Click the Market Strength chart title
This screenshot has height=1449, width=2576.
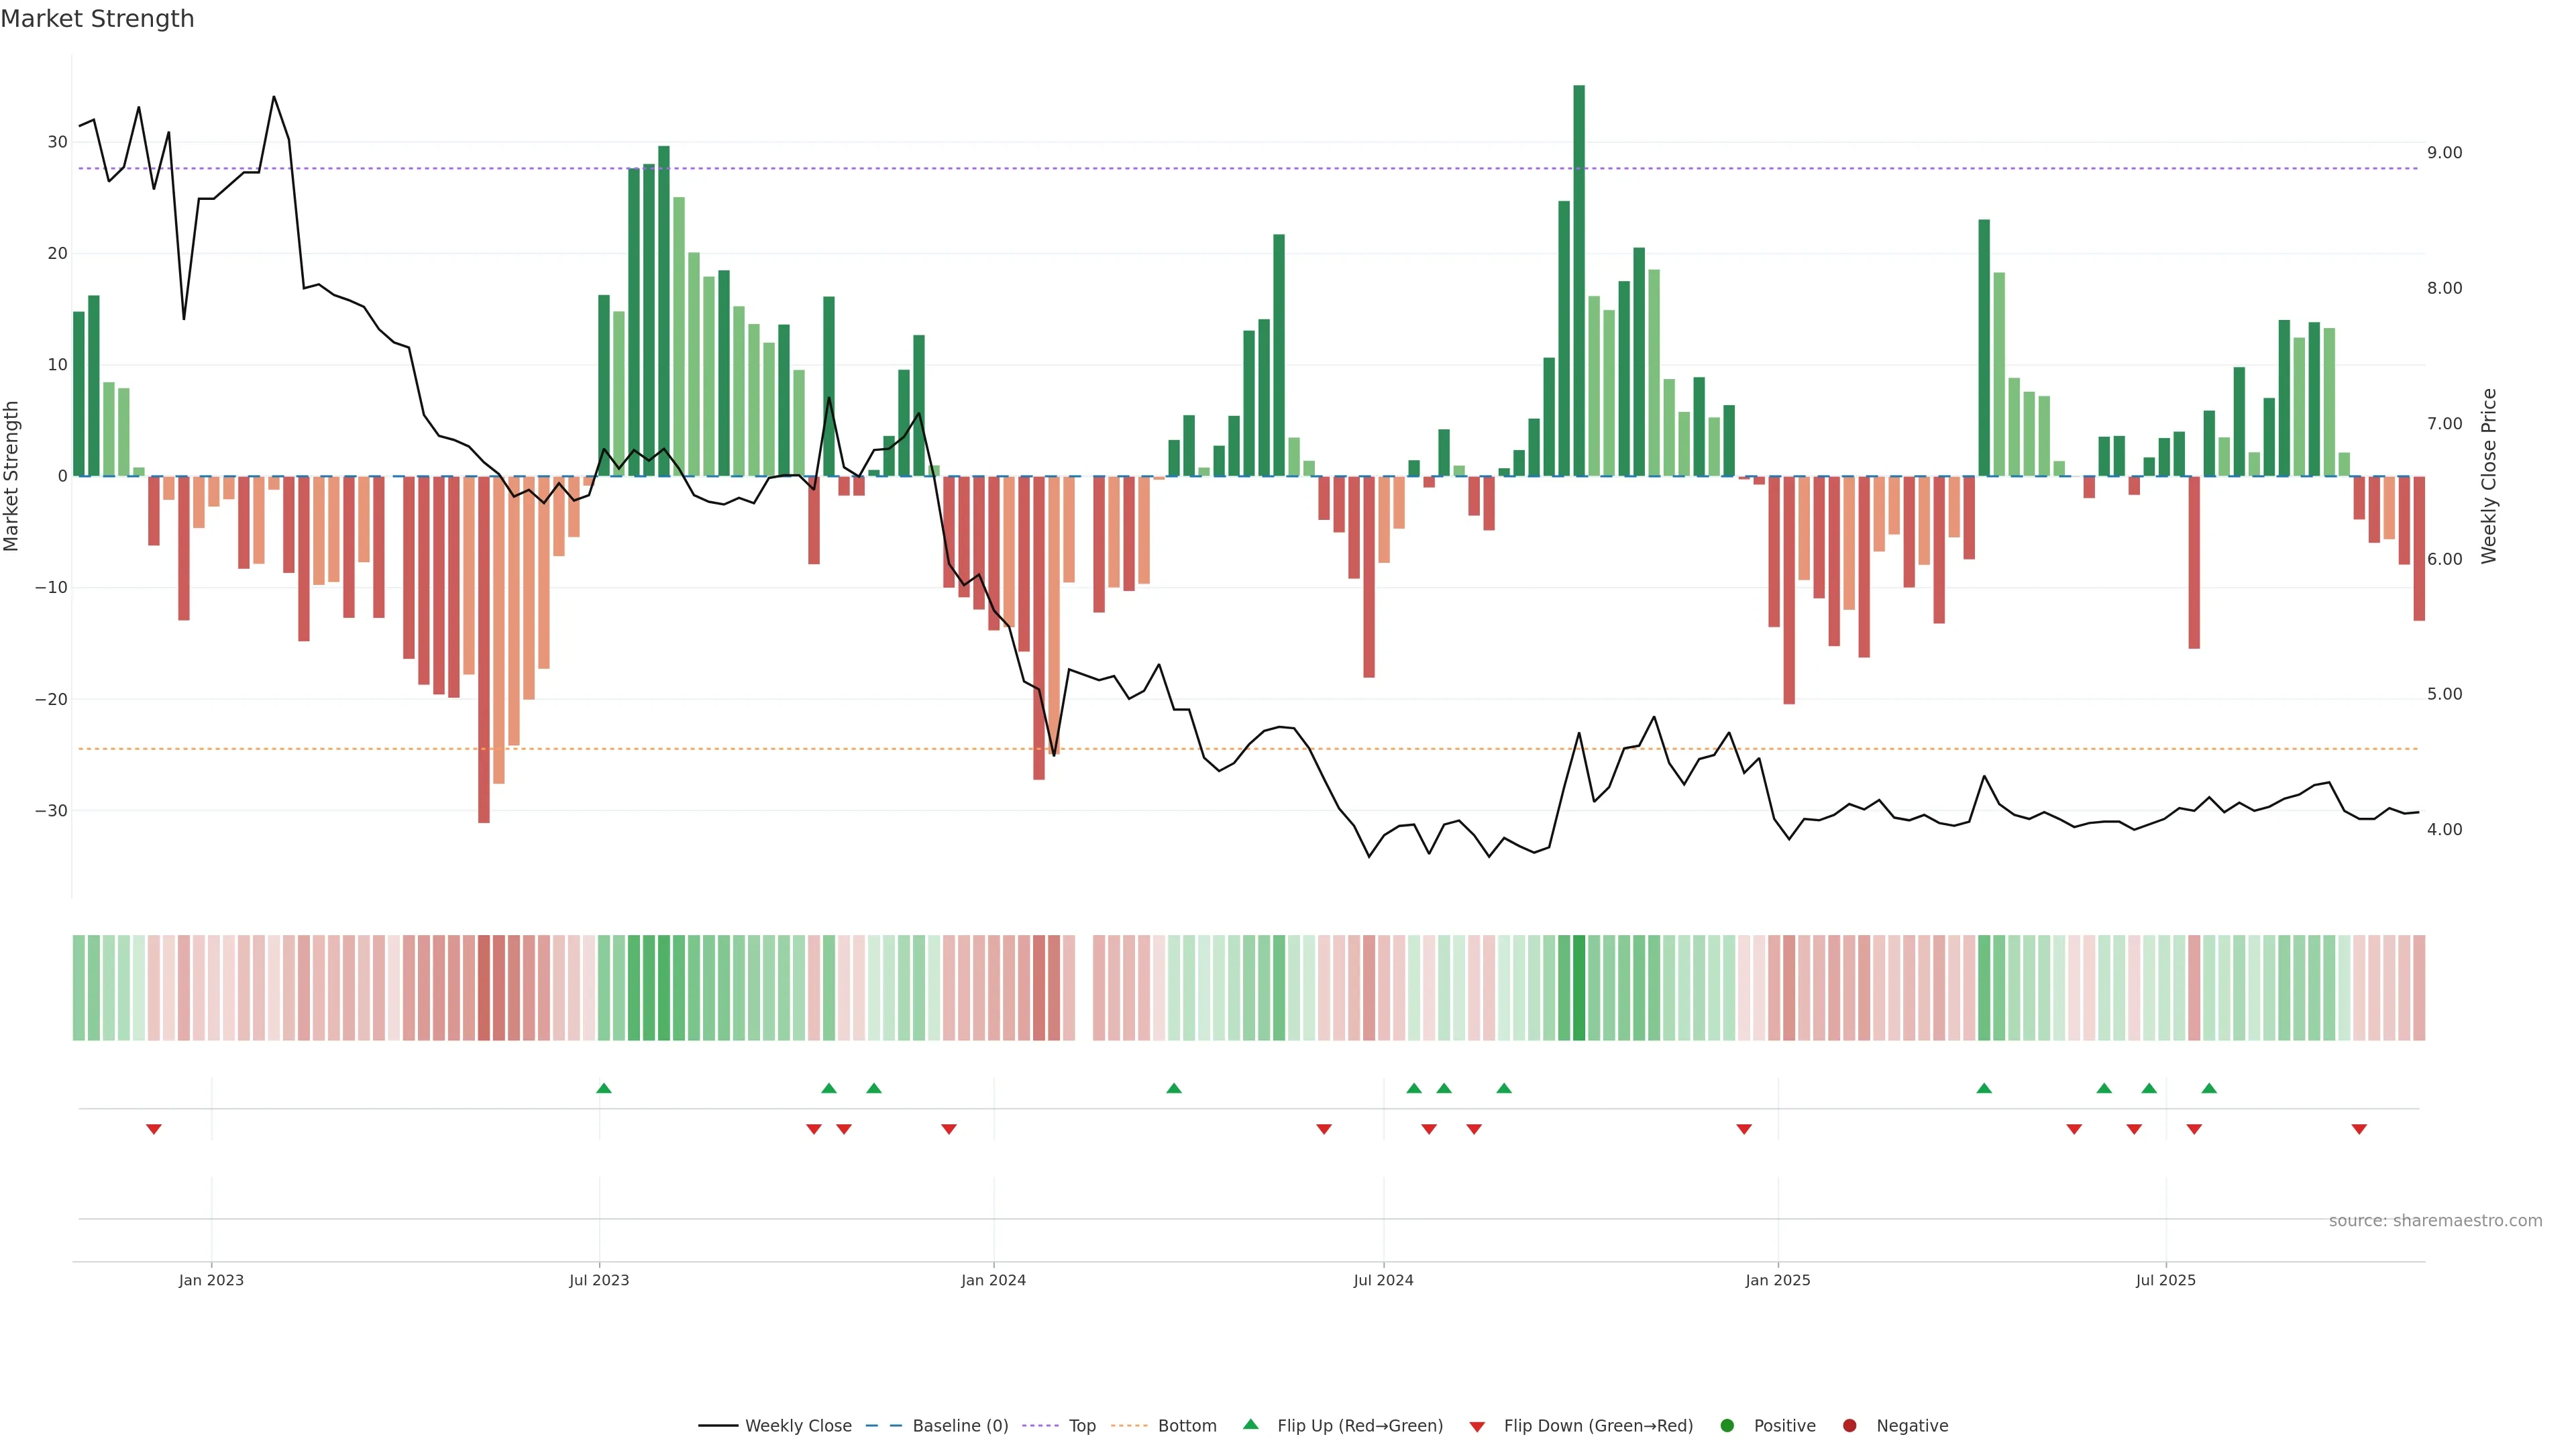tap(97, 19)
